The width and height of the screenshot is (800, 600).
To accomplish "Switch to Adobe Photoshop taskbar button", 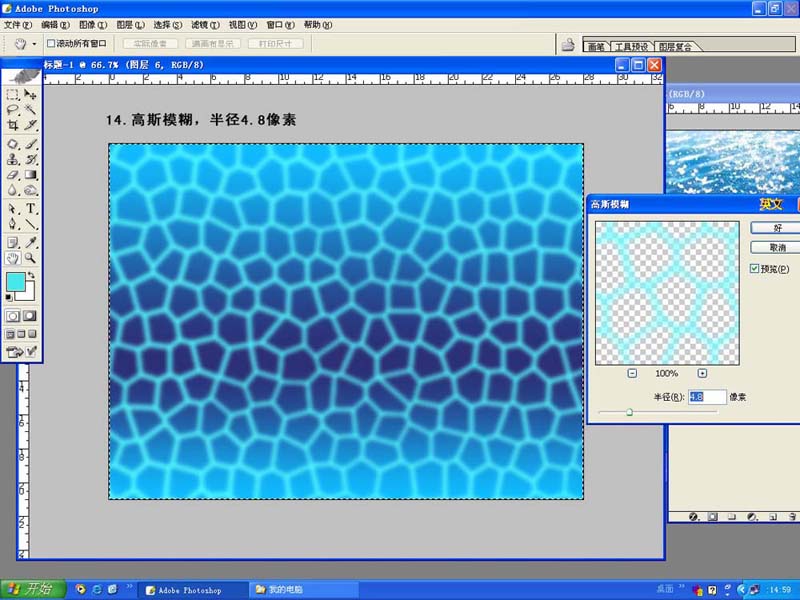I will click(x=192, y=590).
